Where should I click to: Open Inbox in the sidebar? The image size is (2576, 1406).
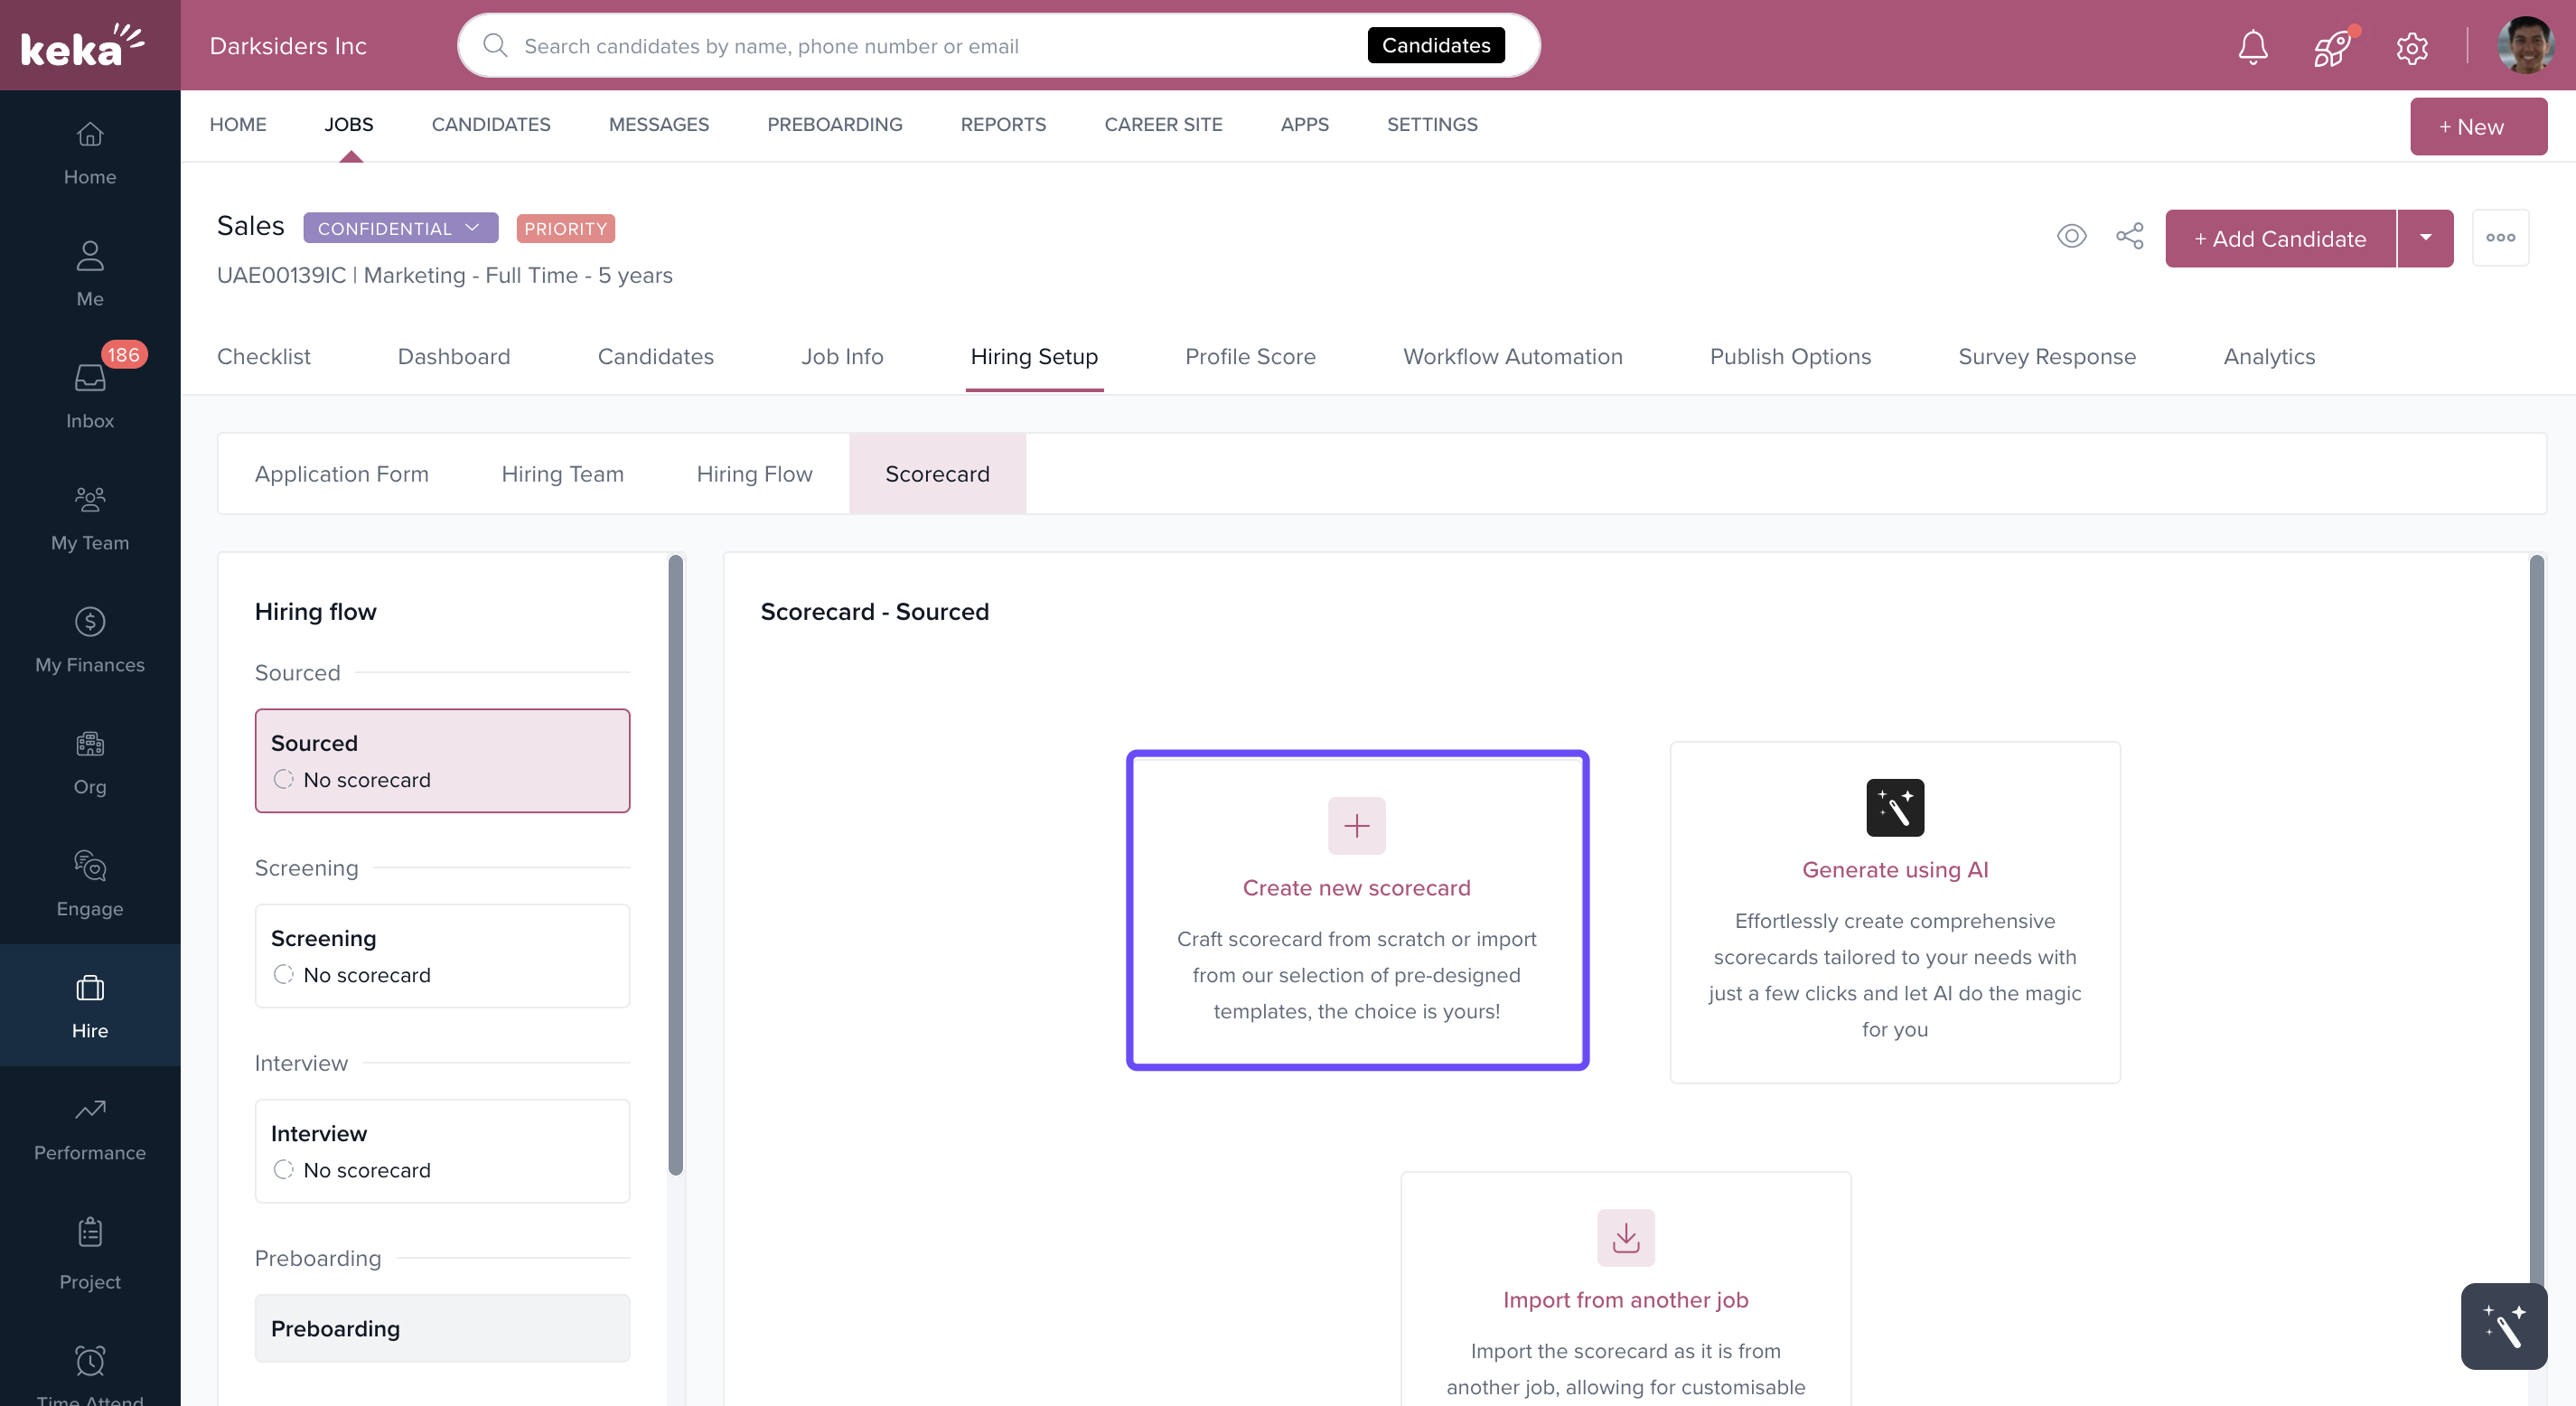click(x=90, y=395)
